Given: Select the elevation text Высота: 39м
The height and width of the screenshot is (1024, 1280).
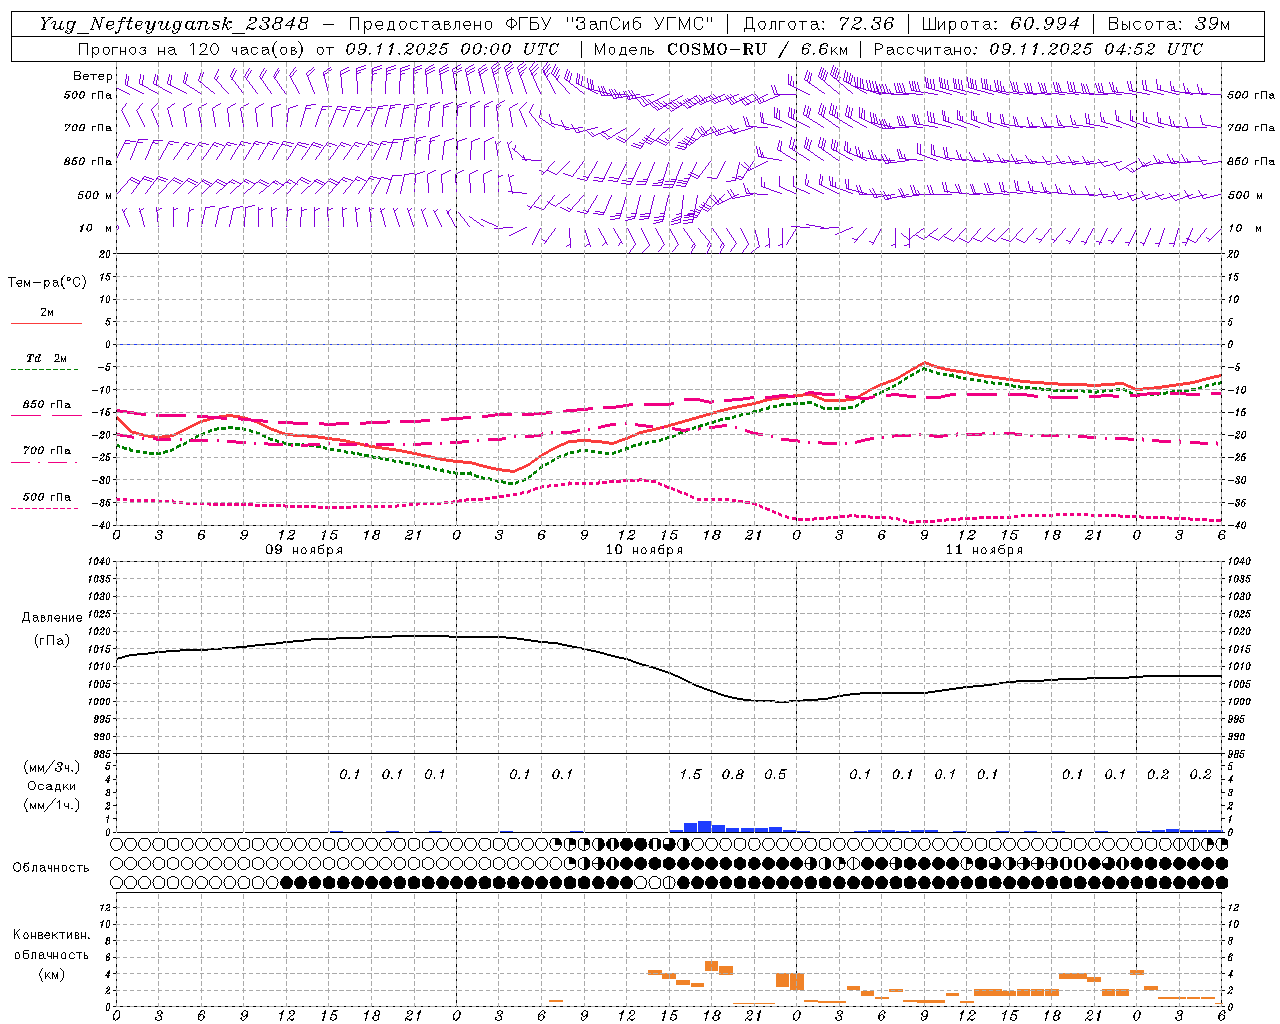Looking at the screenshot, I should [x=1169, y=24].
